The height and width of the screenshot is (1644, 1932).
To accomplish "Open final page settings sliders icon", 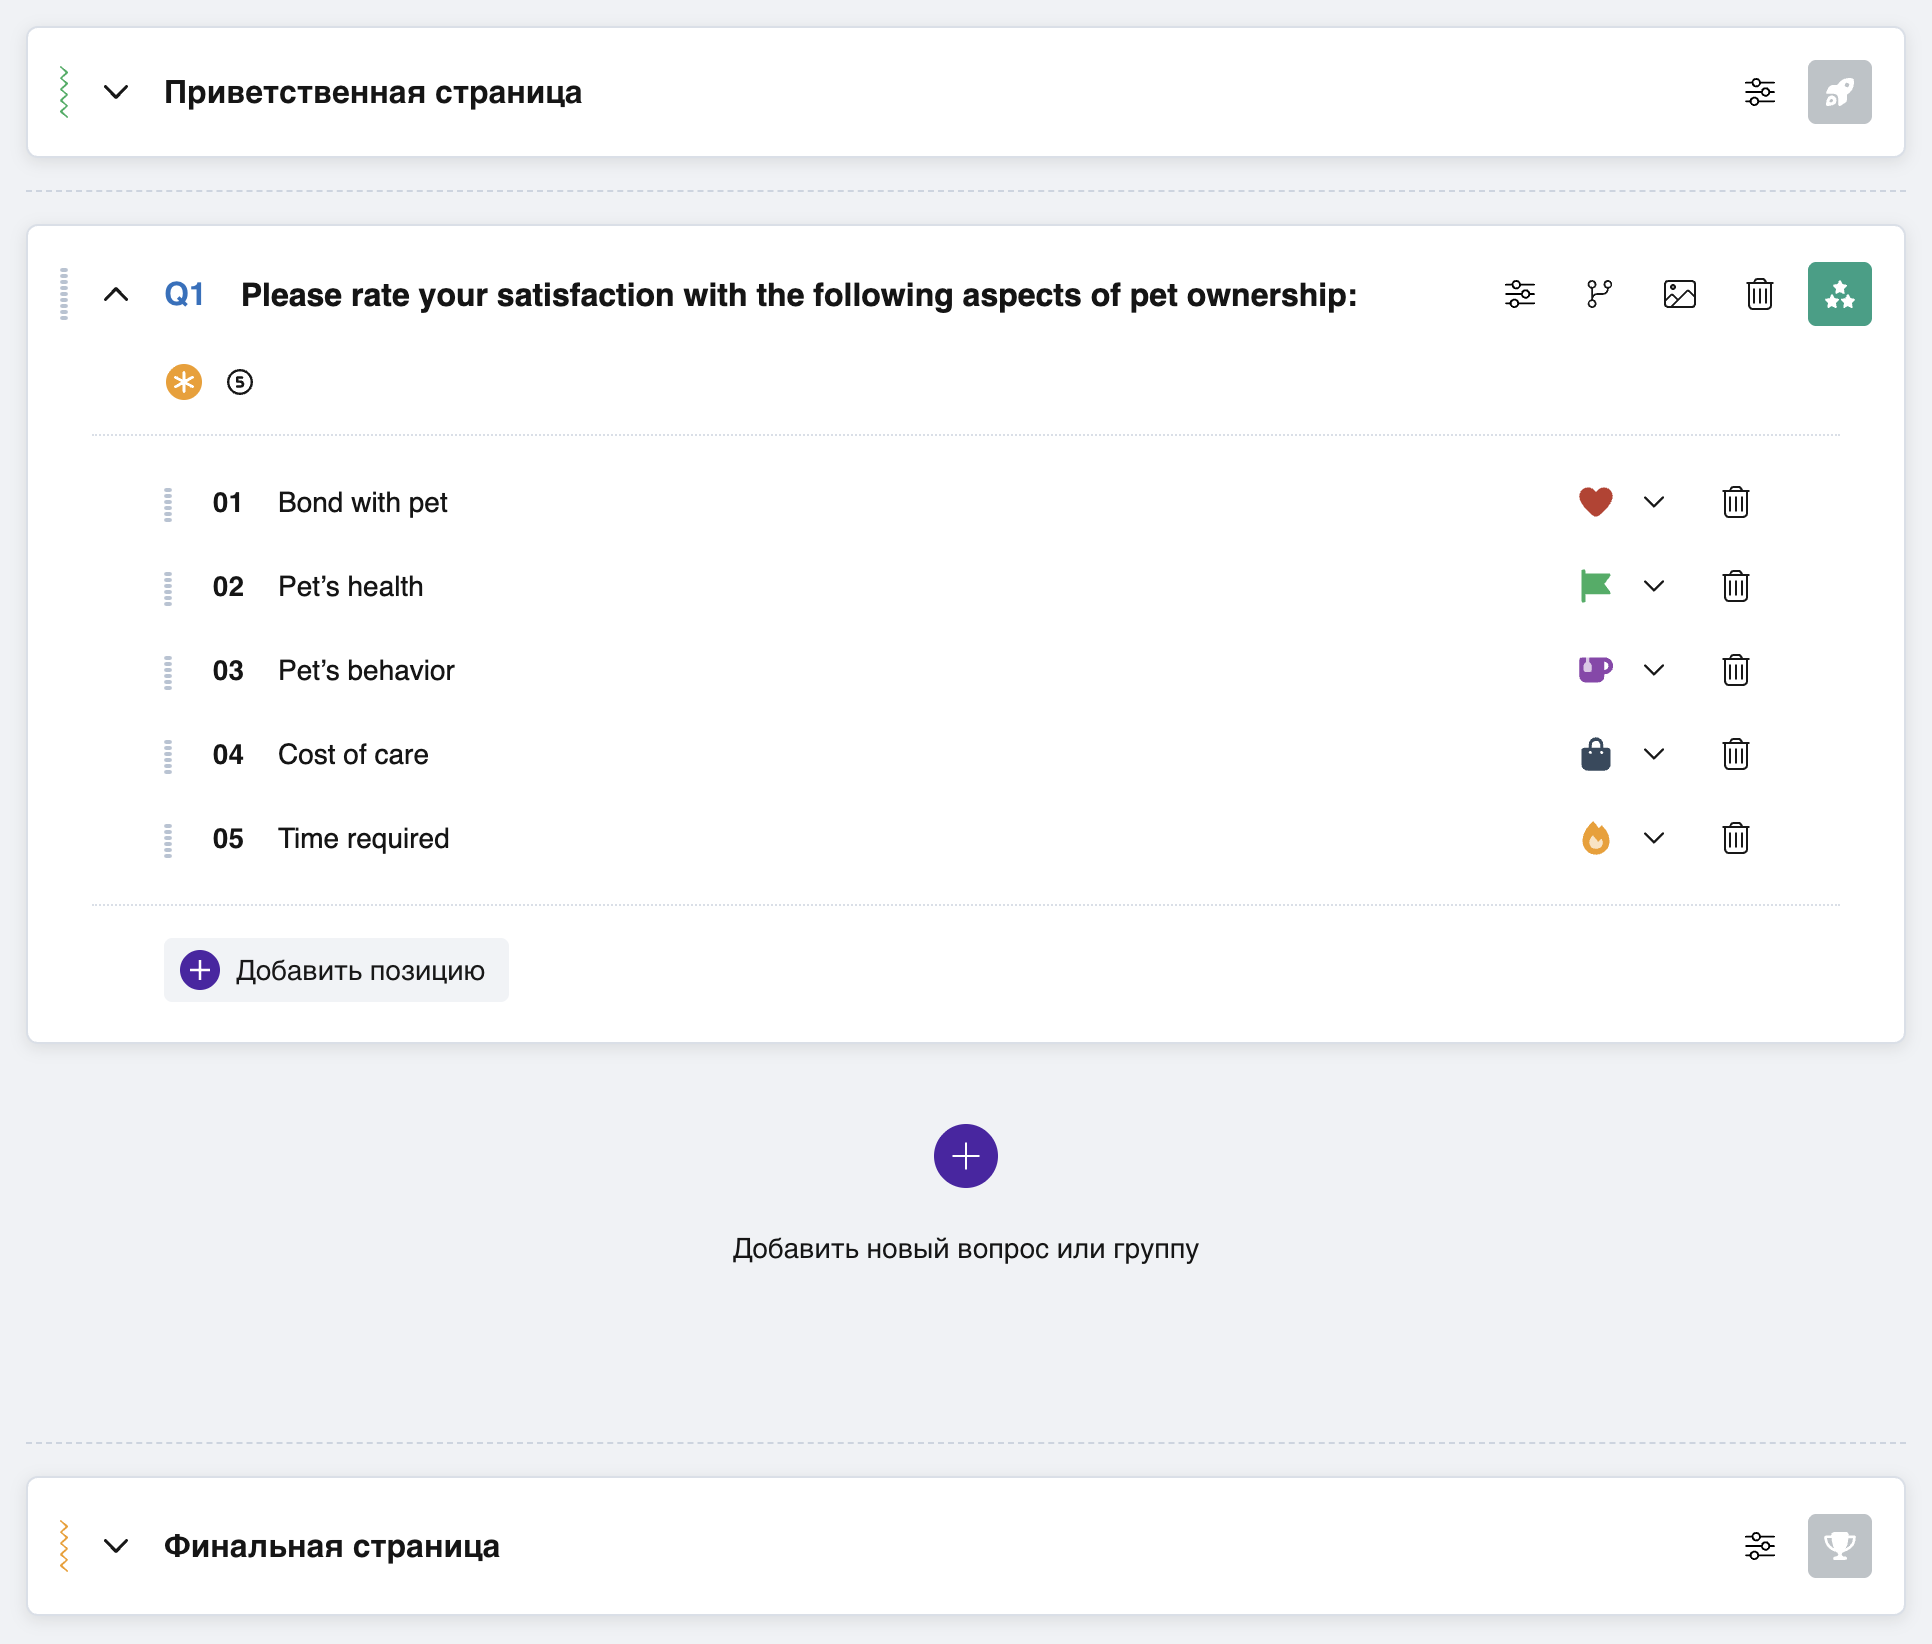I will click(x=1760, y=1546).
